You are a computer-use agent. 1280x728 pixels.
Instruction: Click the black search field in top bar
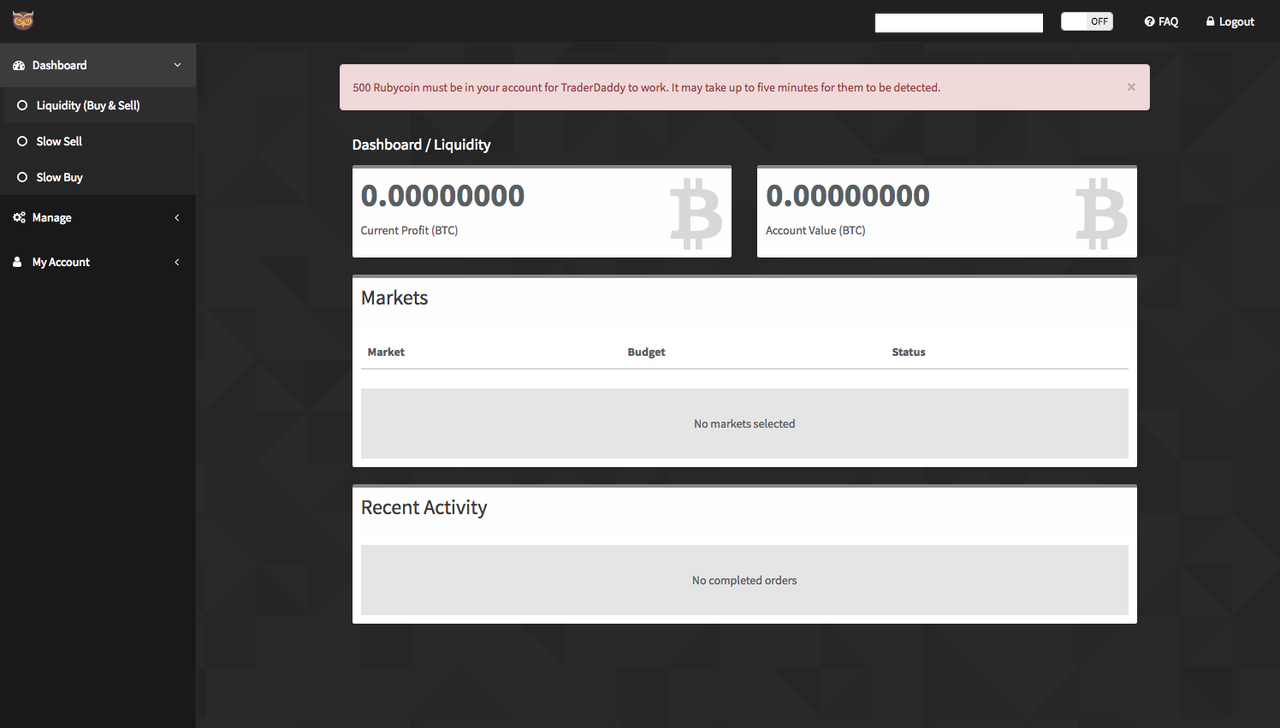click(958, 21)
